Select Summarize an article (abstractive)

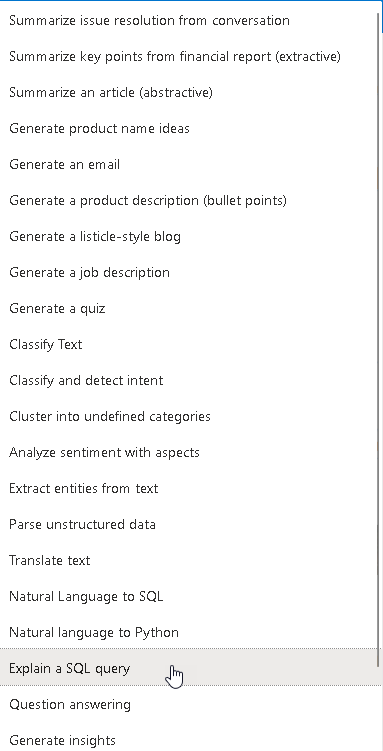pos(189,92)
